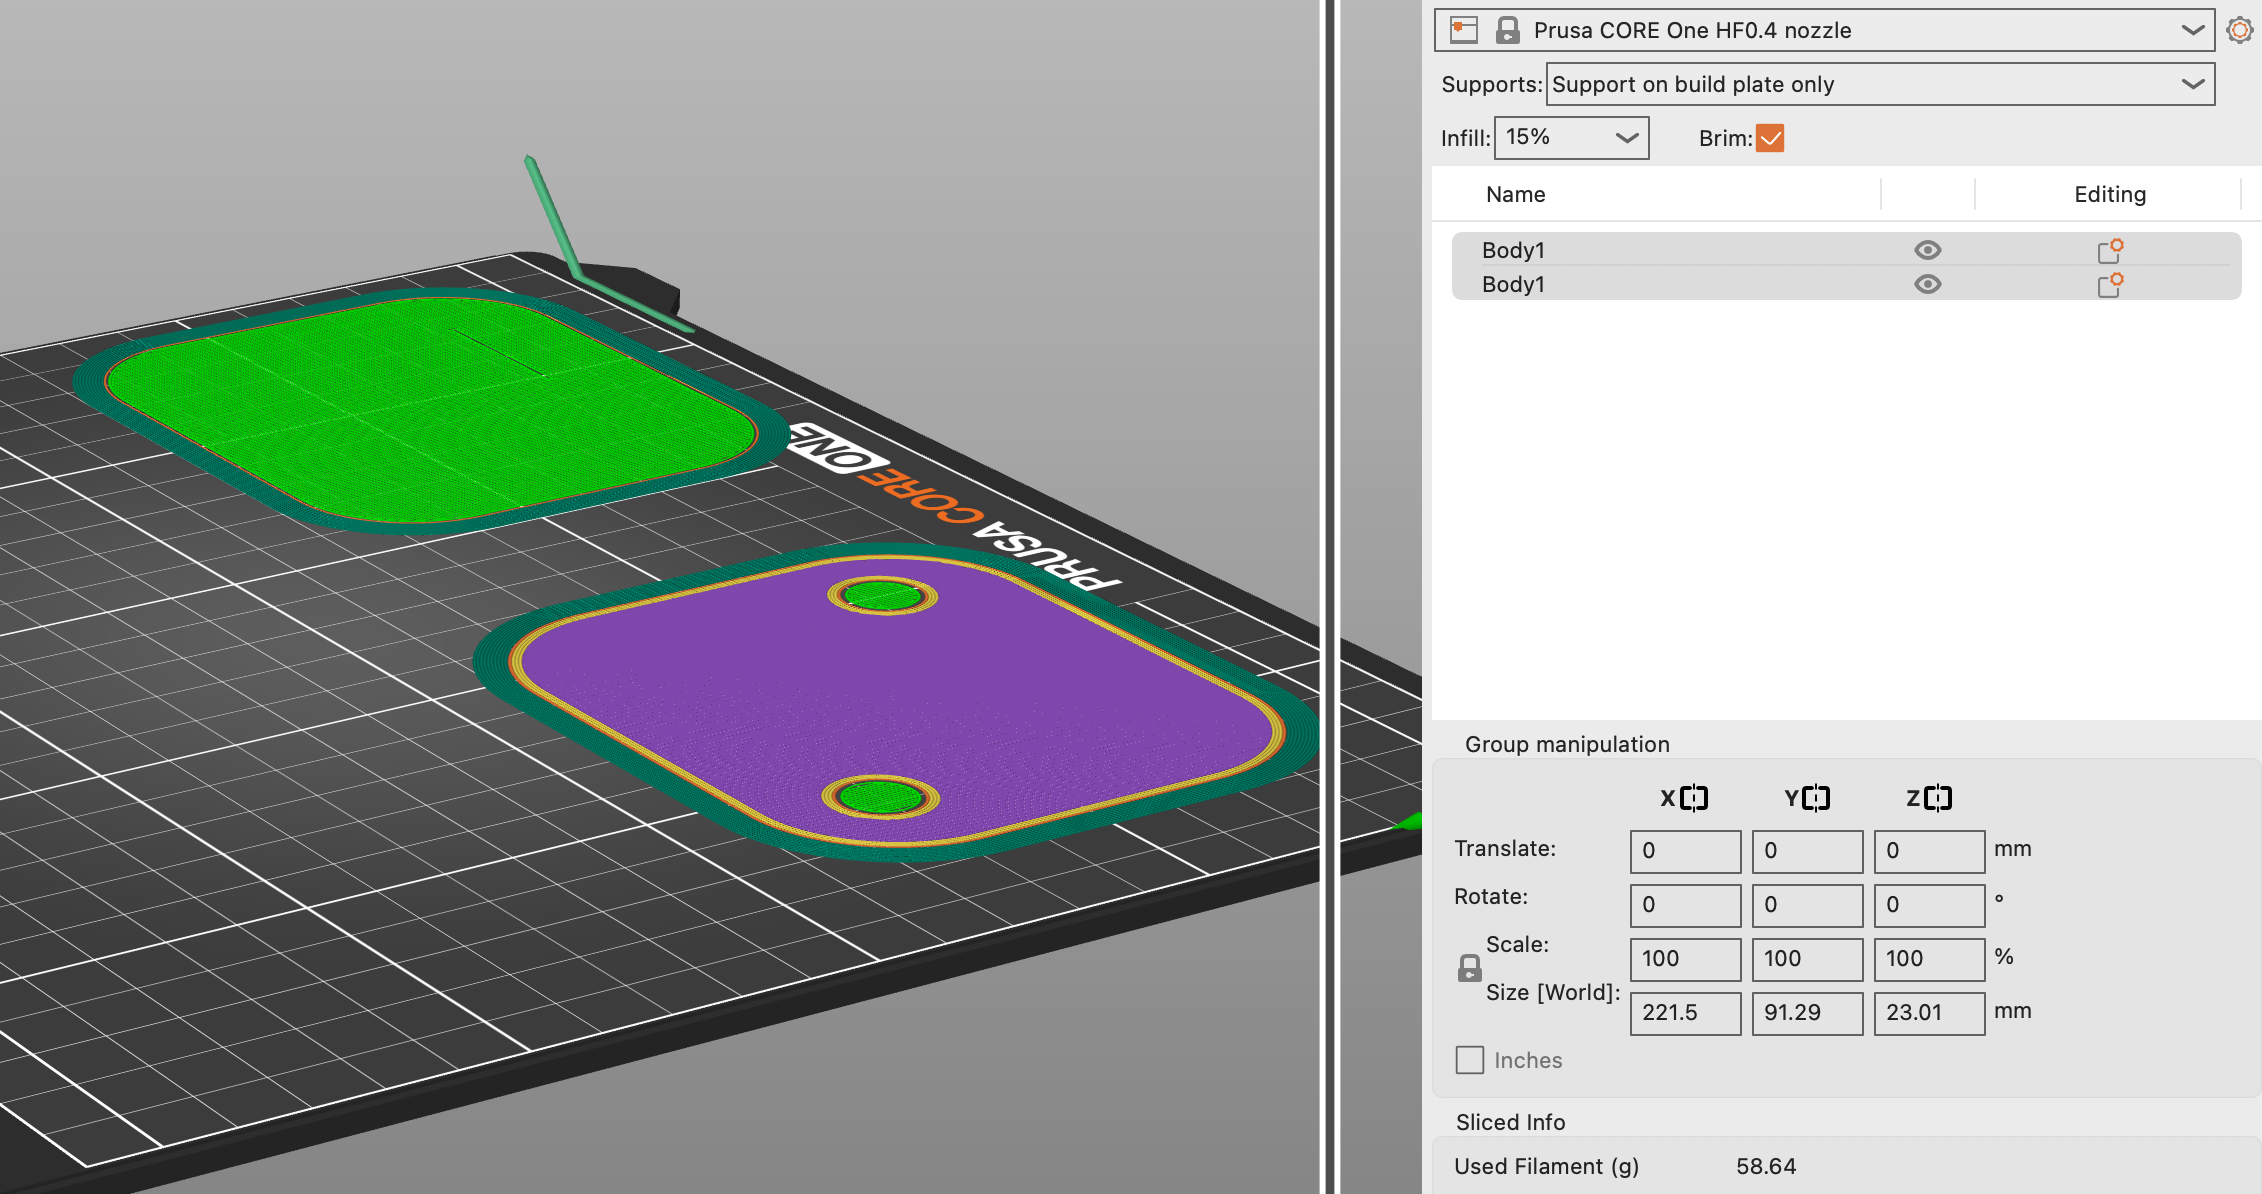Disable the Brim checkbox

[x=1770, y=138]
